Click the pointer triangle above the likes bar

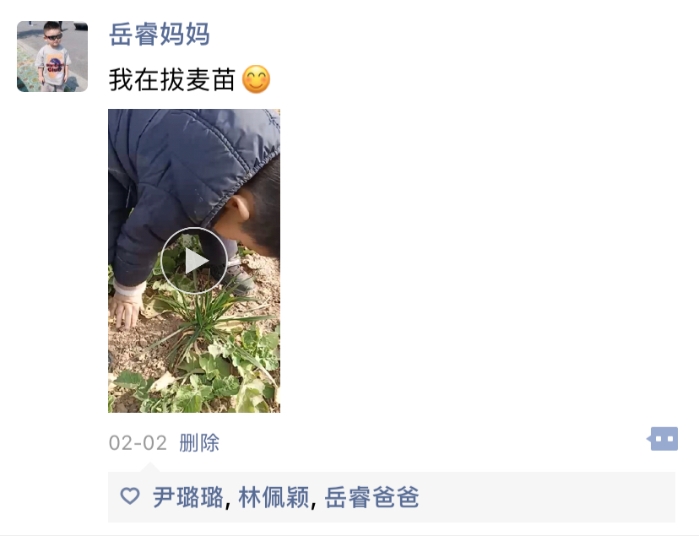coord(150,468)
